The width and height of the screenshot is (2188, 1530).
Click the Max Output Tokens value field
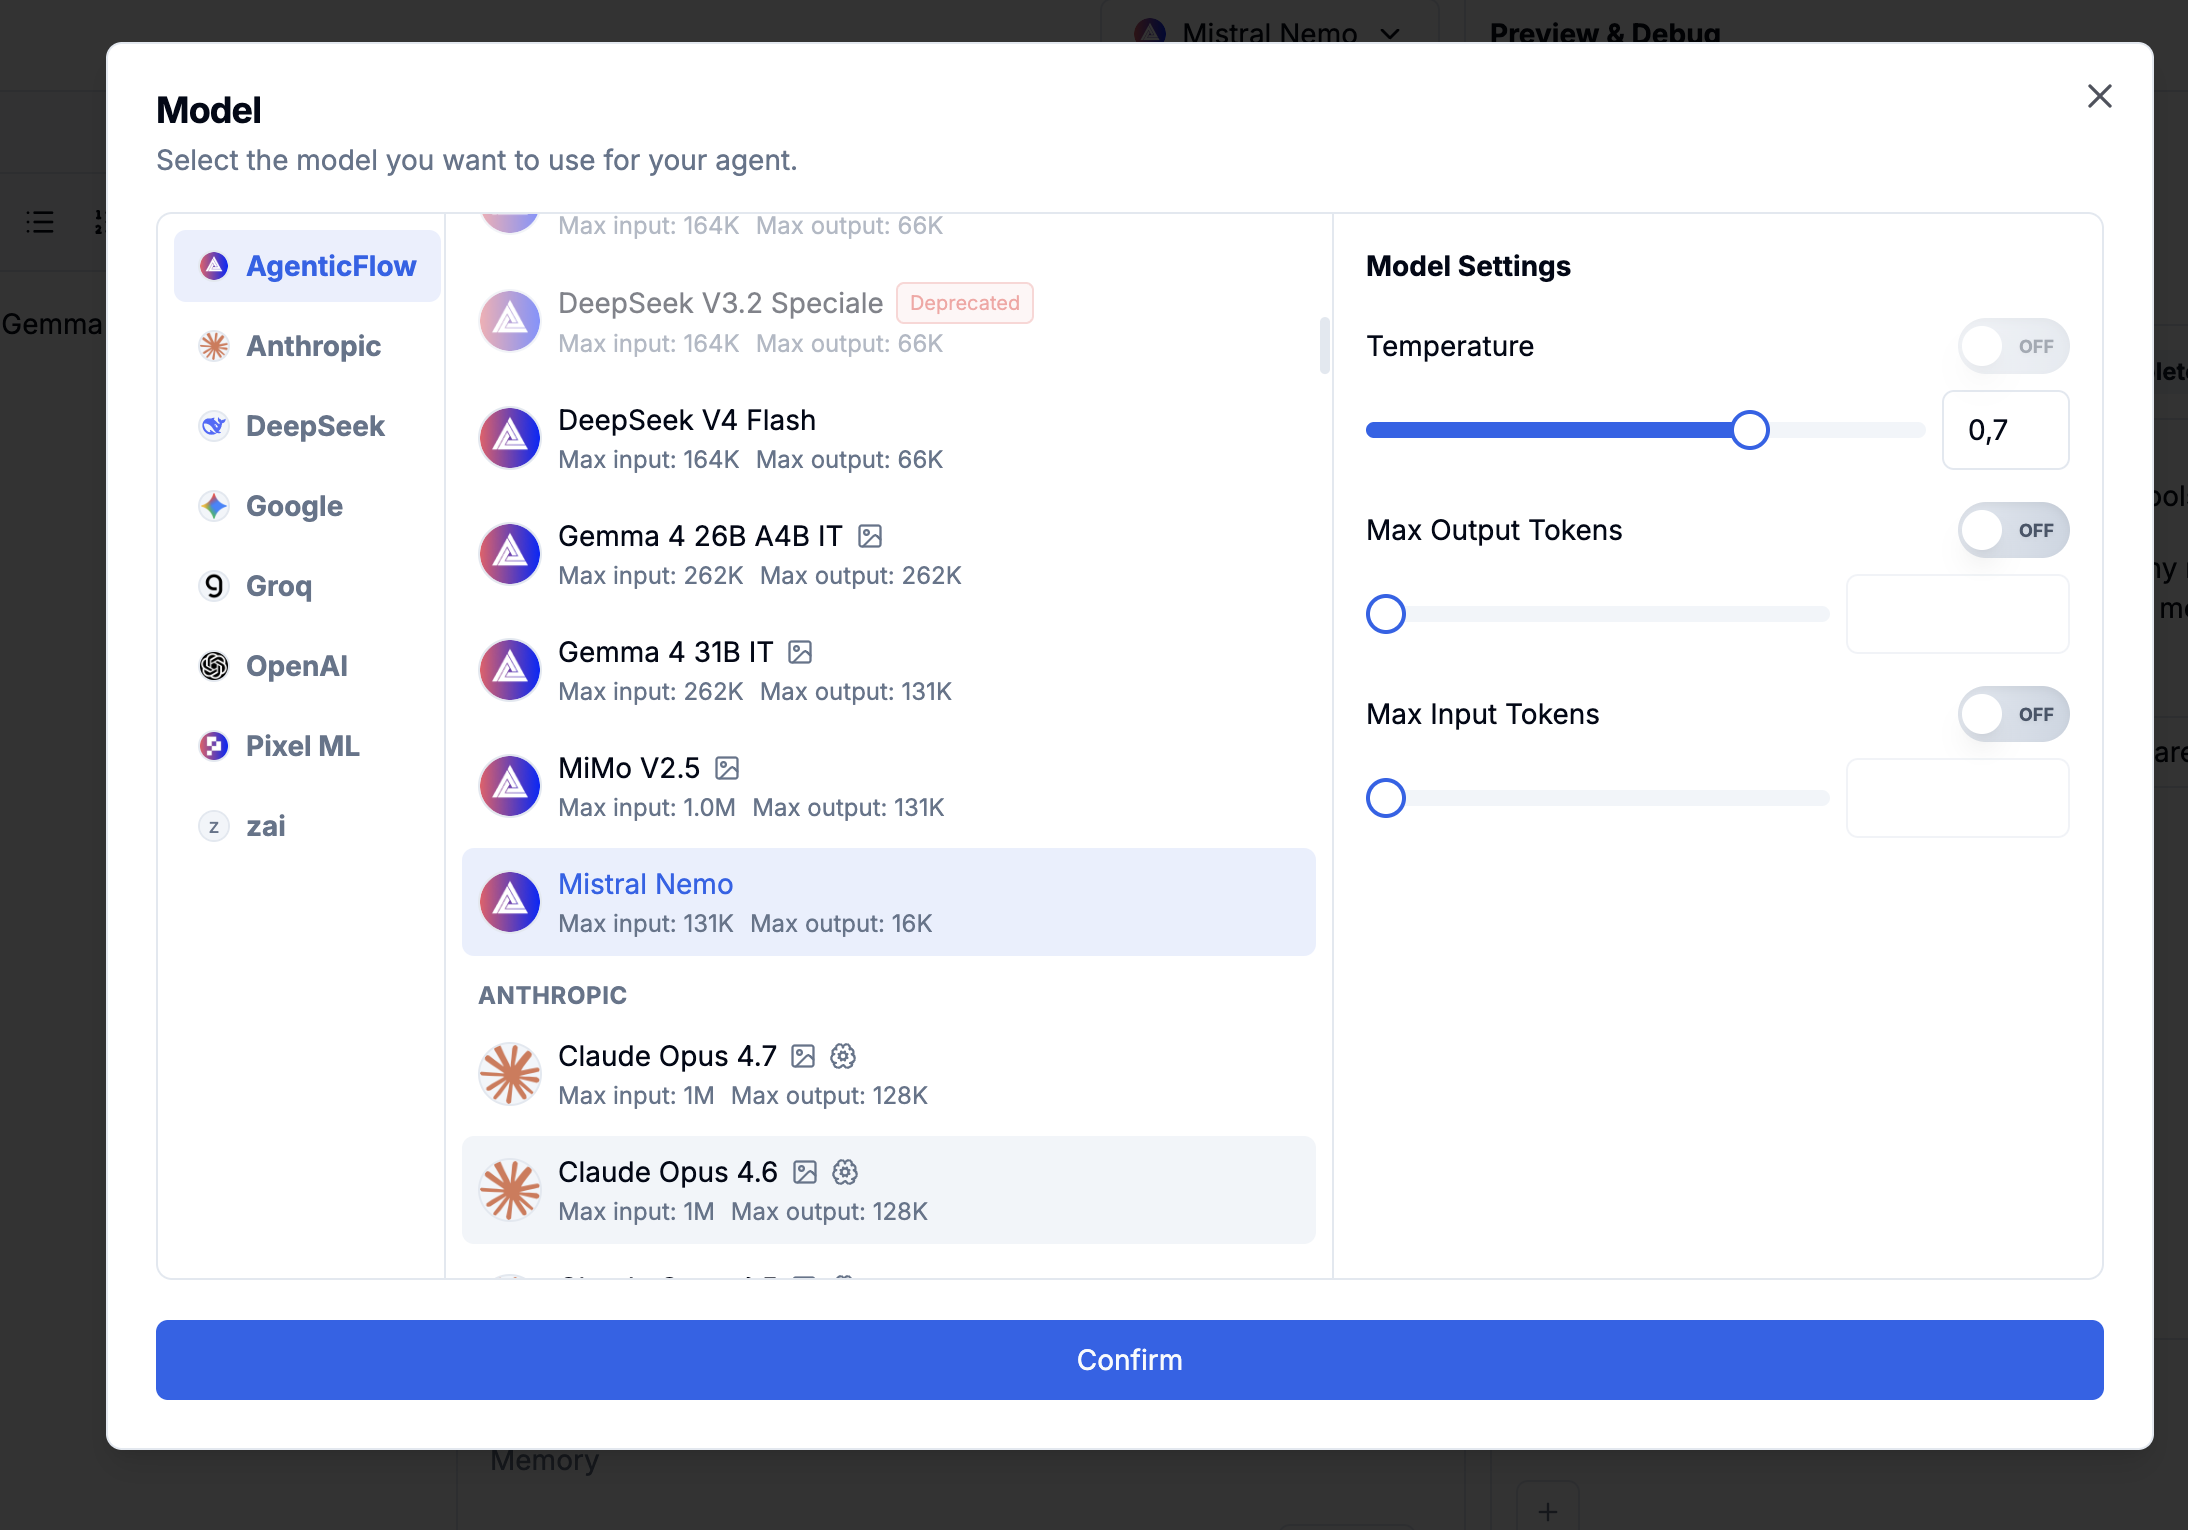point(1958,614)
